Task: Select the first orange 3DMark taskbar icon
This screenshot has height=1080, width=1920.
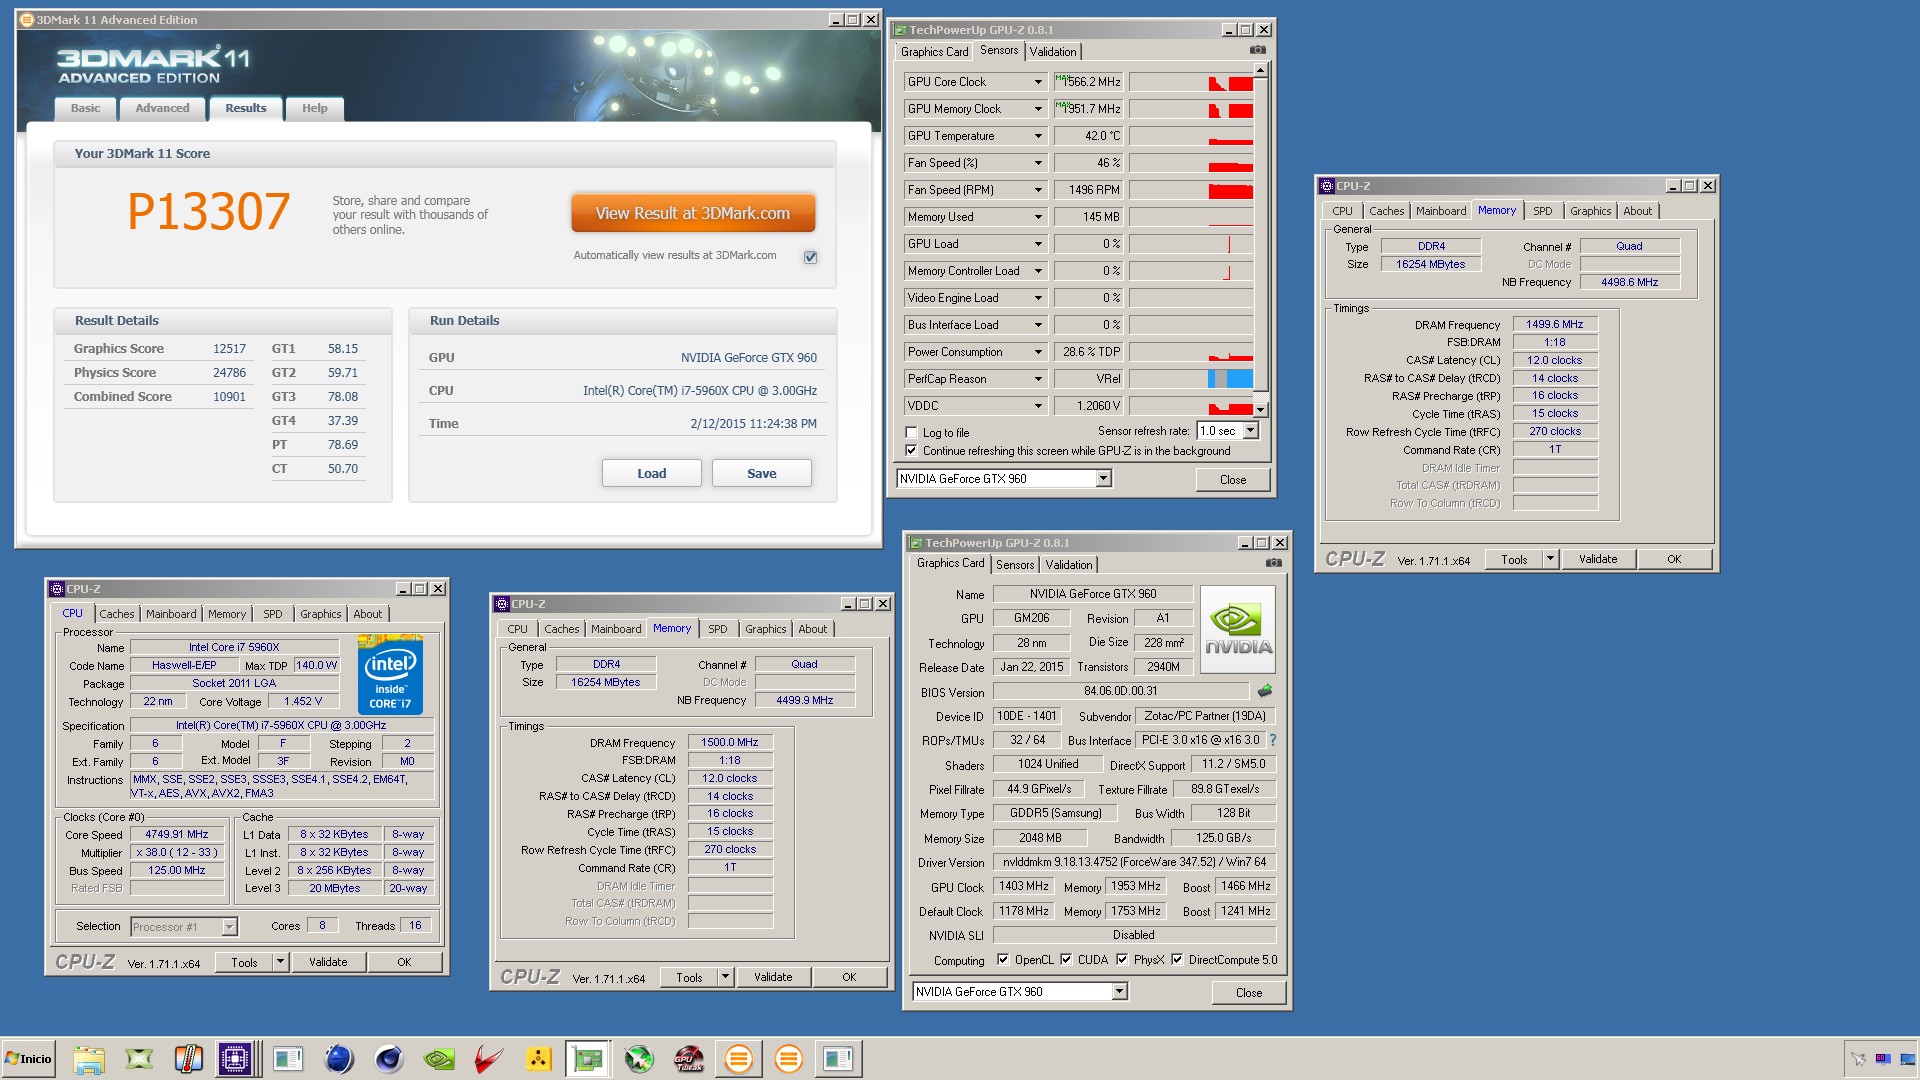Action: click(x=739, y=1059)
